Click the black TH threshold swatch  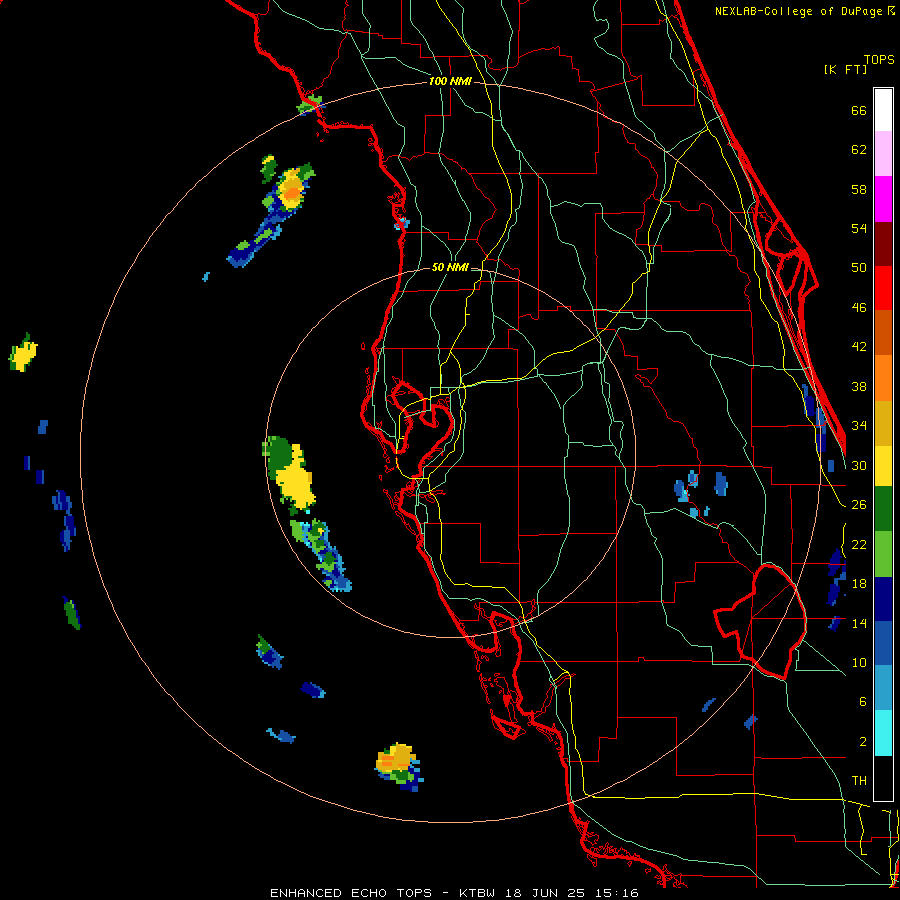(883, 778)
